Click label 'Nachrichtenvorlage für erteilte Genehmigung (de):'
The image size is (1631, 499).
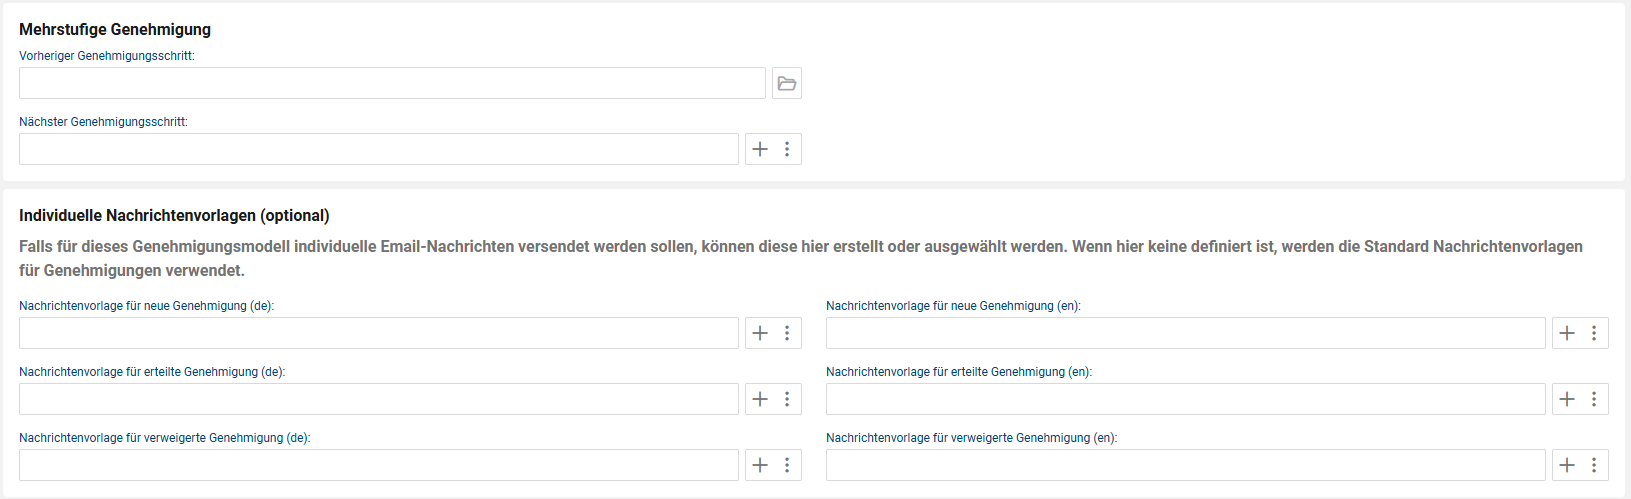(x=152, y=372)
